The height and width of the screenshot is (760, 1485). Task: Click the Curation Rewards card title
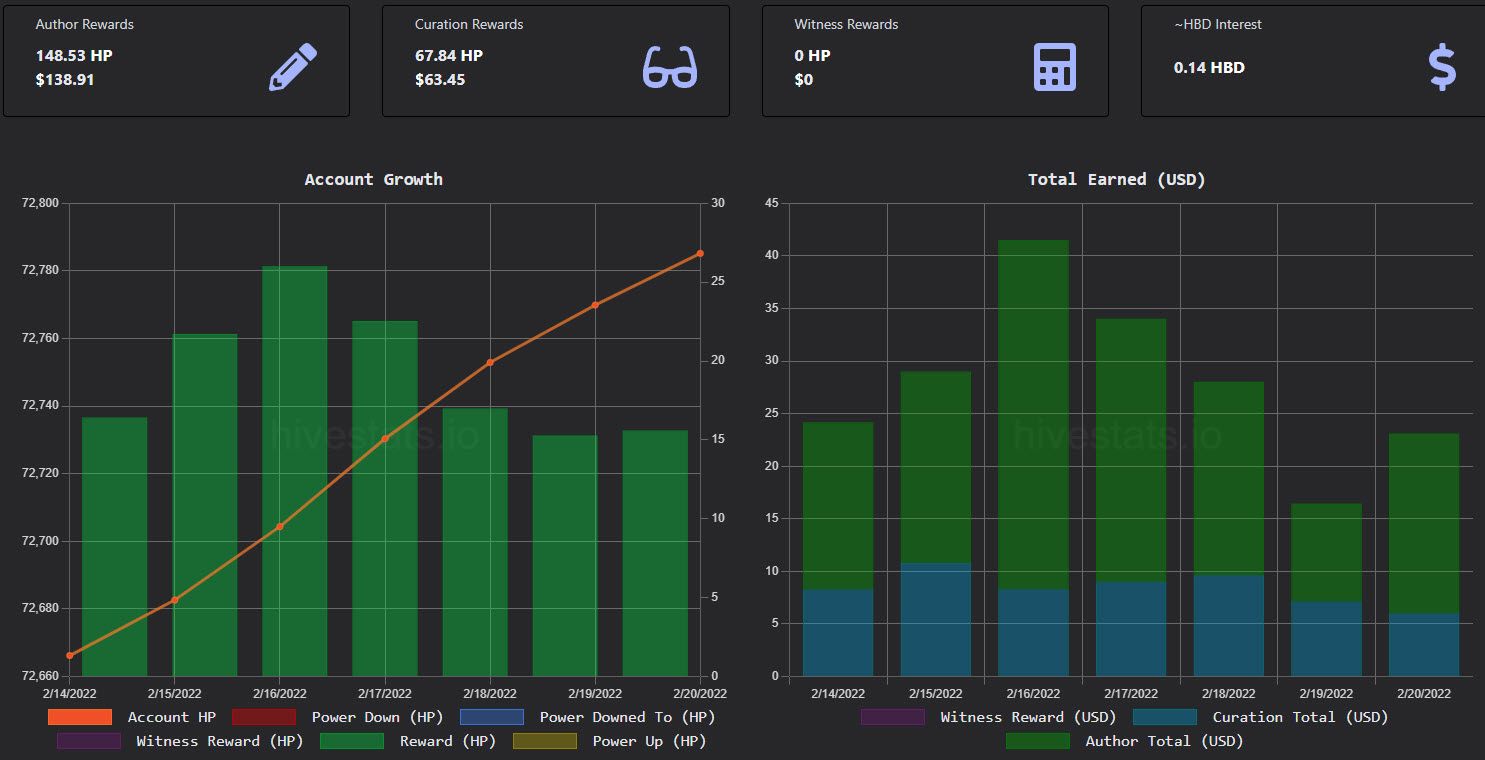pos(469,24)
